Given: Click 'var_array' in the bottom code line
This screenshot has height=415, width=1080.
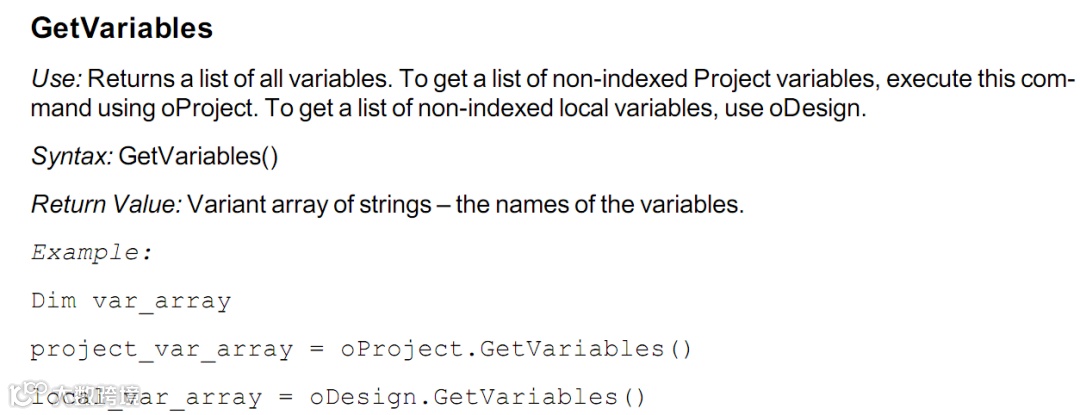Looking at the screenshot, I should coord(193,398).
